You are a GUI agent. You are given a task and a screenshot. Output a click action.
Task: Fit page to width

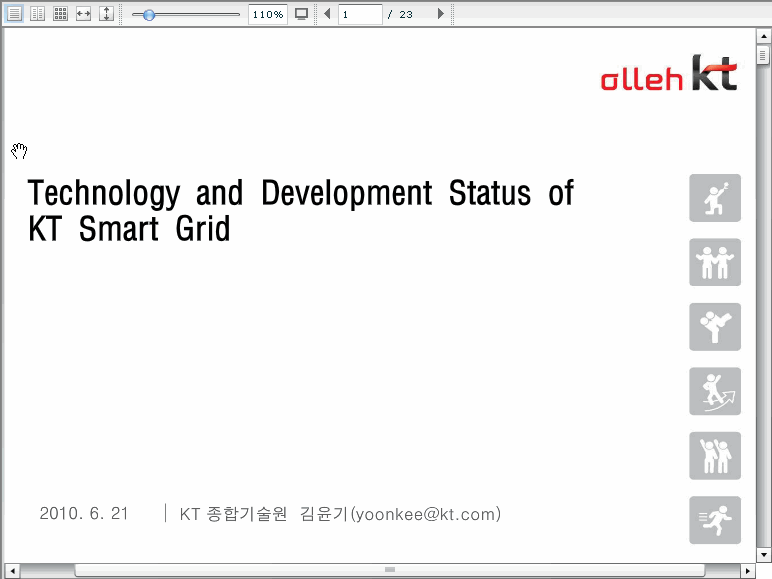tap(83, 14)
